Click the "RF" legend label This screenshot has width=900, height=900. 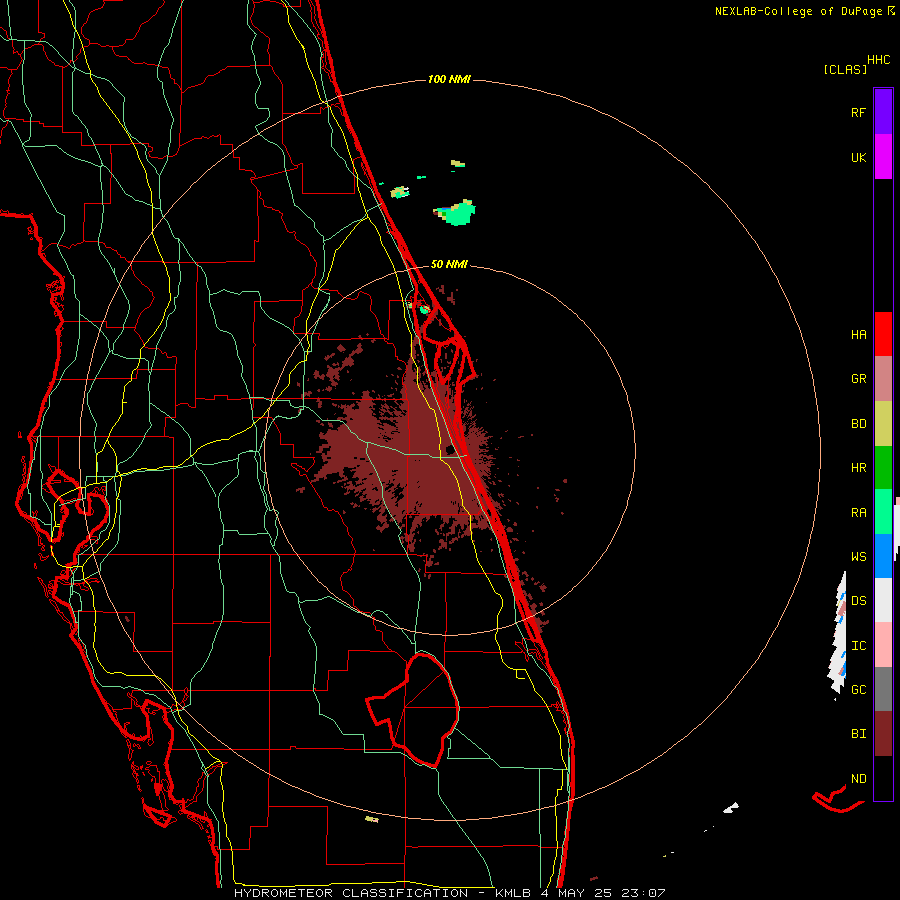[858, 113]
